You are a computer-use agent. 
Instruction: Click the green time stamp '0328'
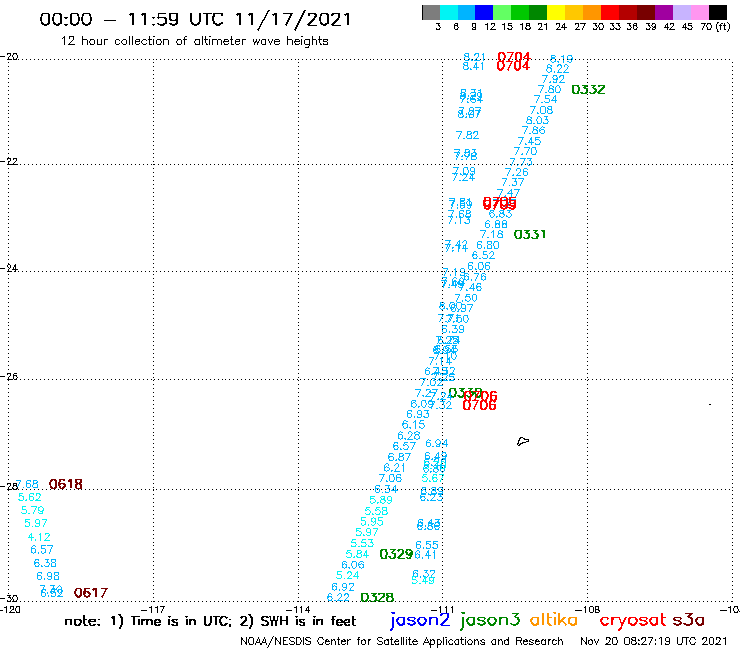pos(377,598)
